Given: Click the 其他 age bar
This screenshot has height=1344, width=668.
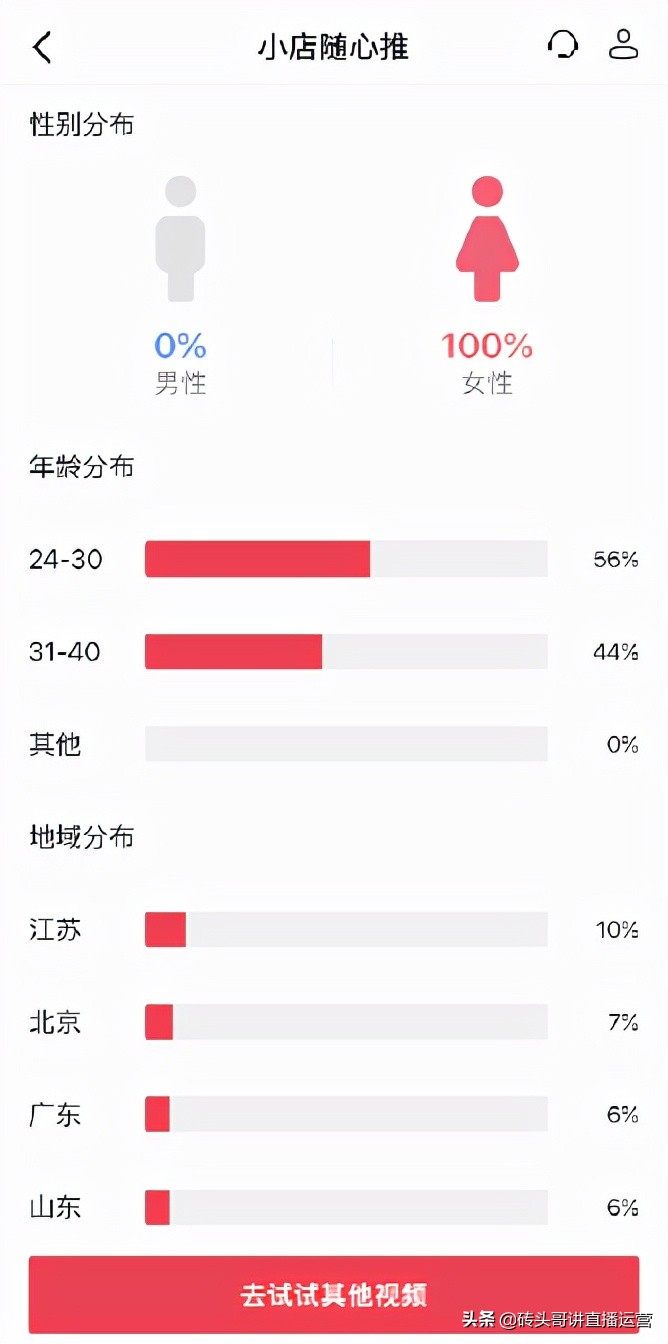Looking at the screenshot, I should pyautogui.click(x=346, y=744).
